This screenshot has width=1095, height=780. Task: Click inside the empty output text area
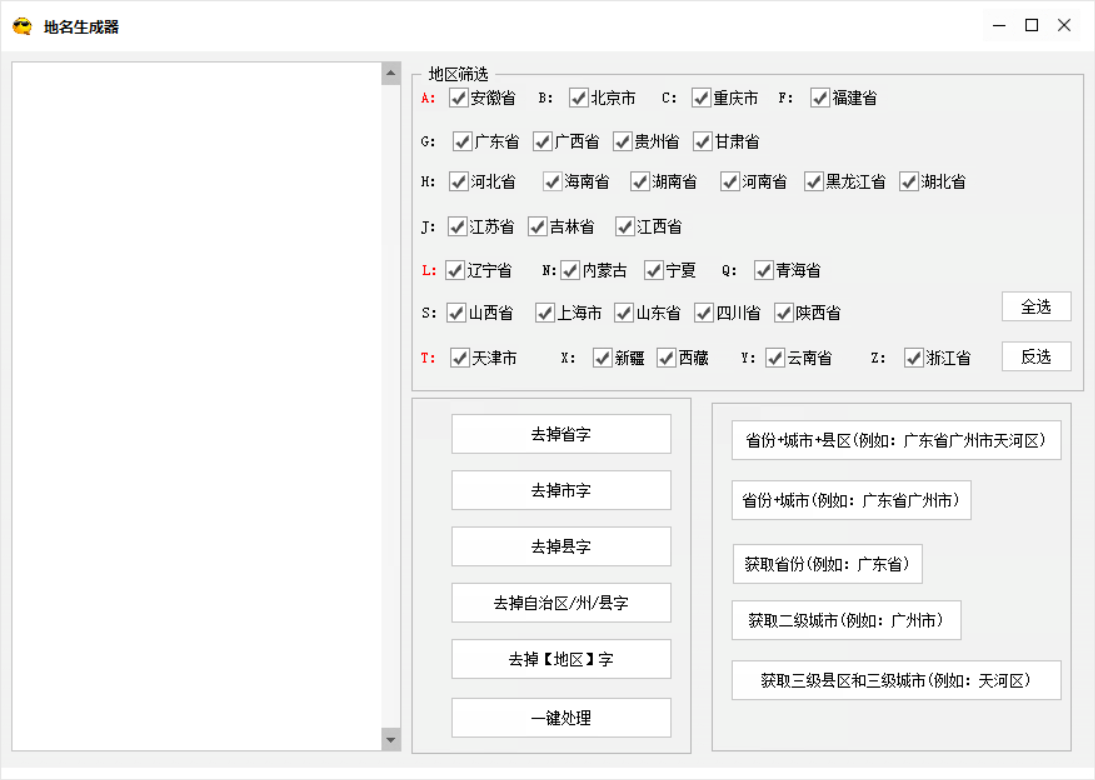(x=197, y=406)
